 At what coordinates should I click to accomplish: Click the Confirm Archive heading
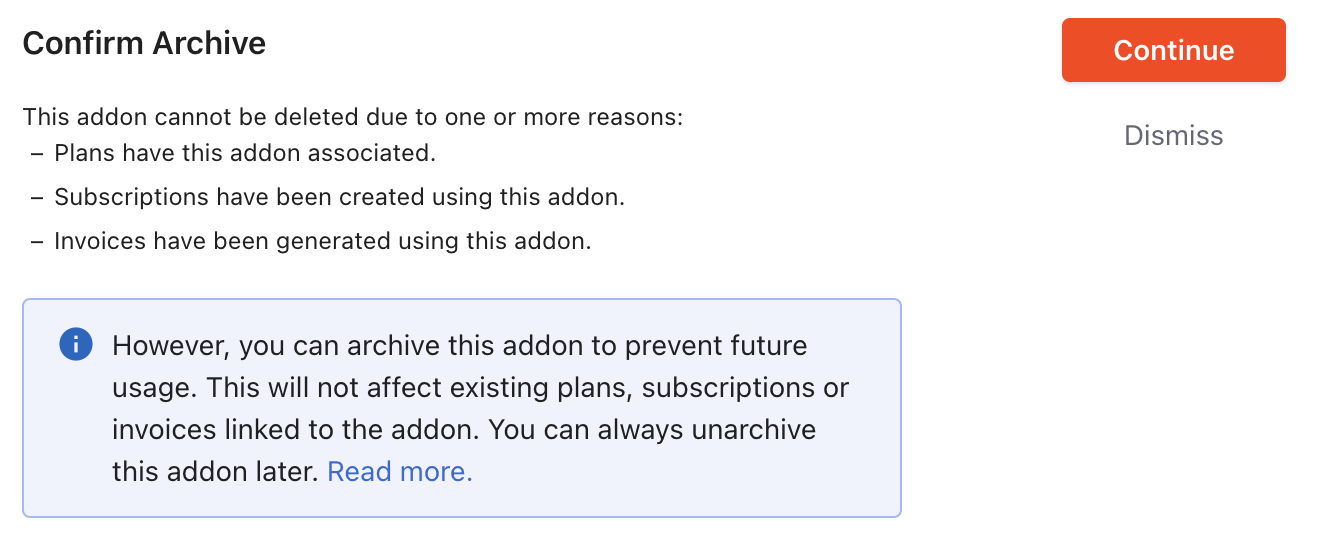[x=144, y=44]
